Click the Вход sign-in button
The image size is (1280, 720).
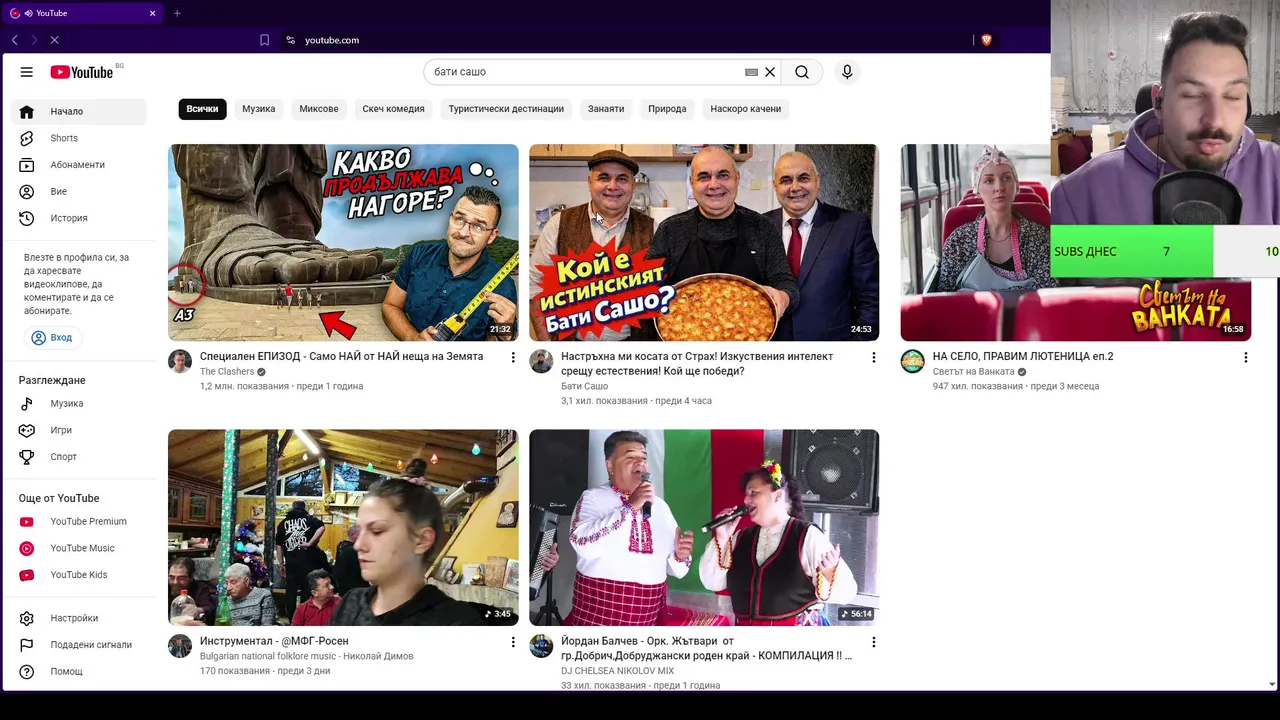point(51,338)
